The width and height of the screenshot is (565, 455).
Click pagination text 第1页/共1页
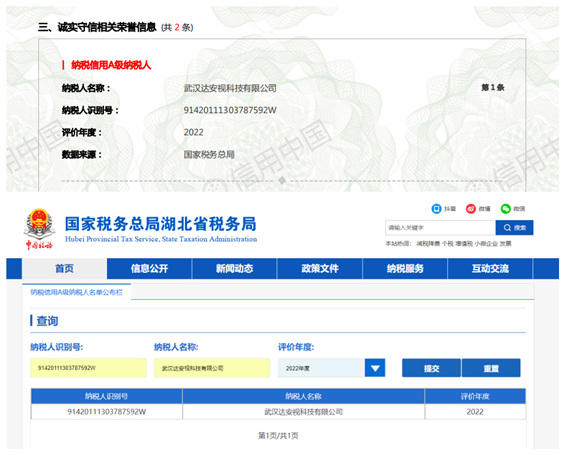(278, 436)
